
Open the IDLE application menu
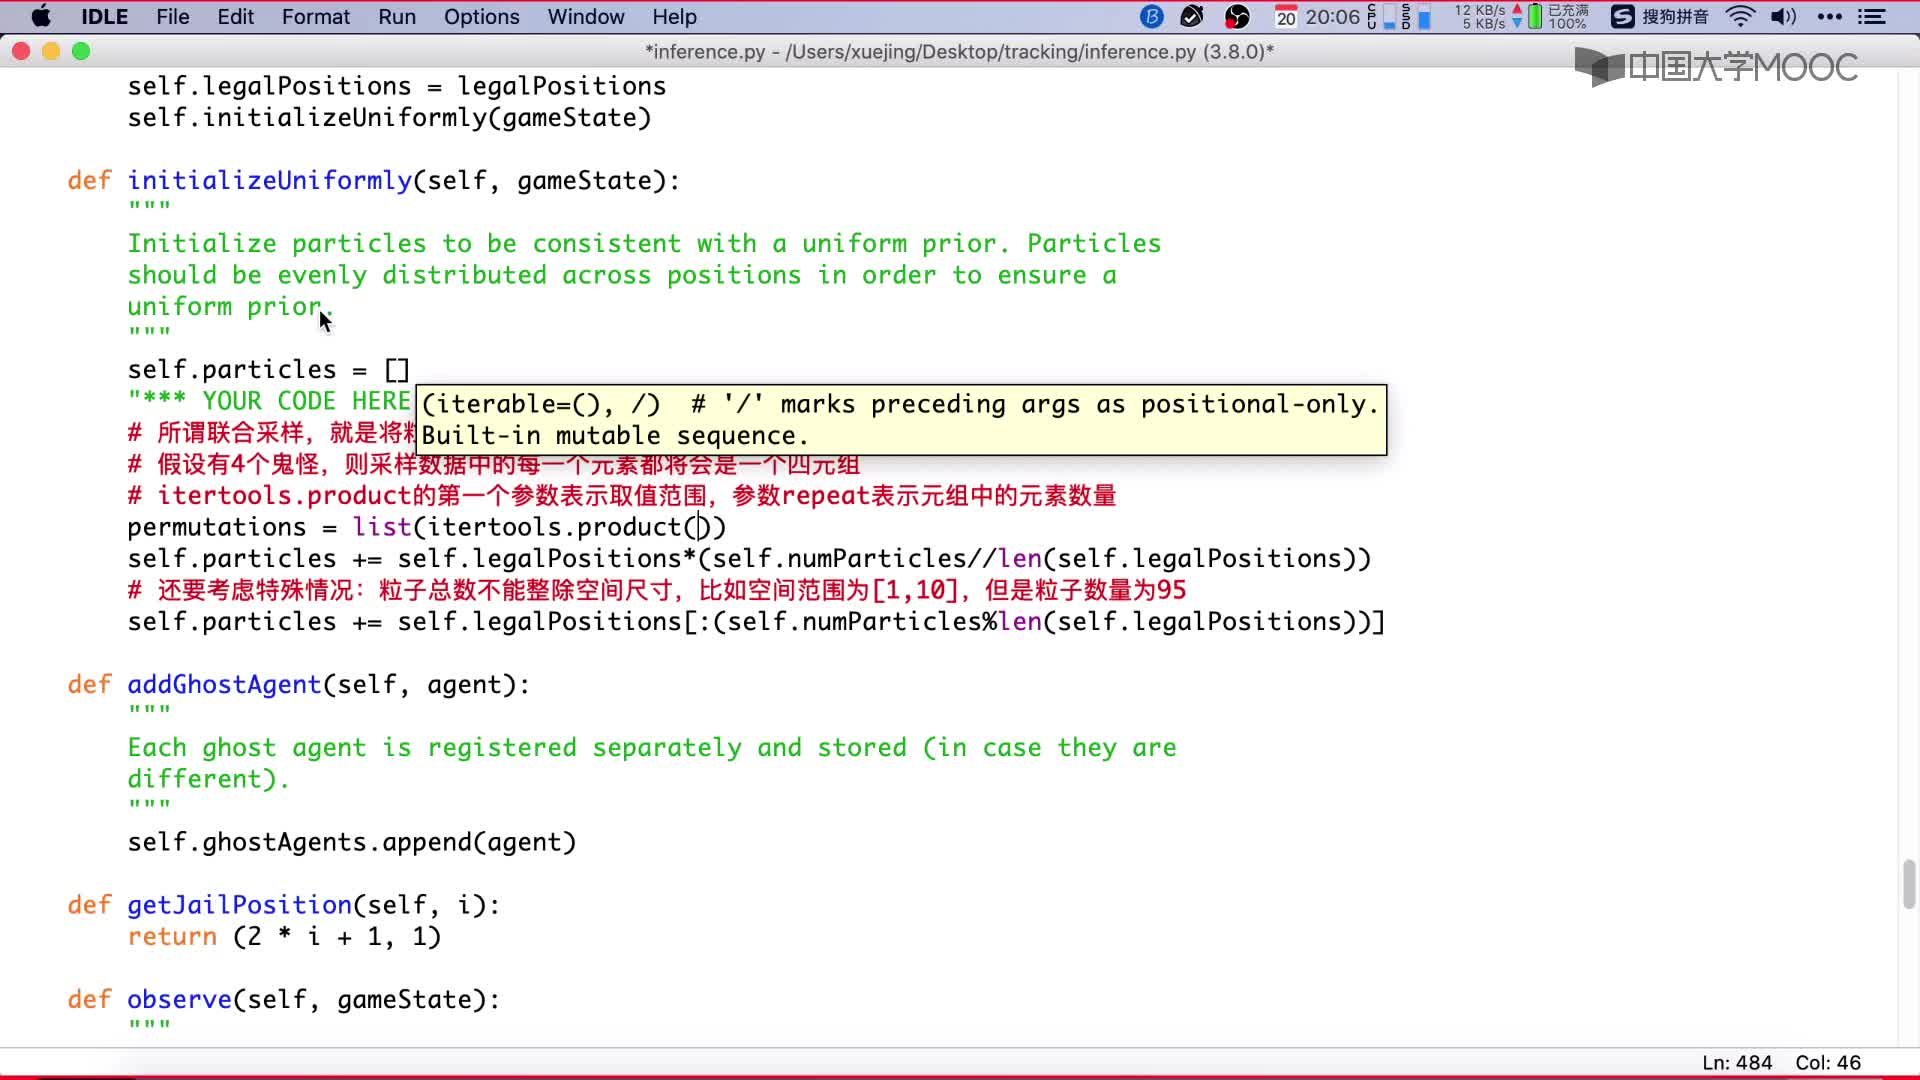coord(104,17)
